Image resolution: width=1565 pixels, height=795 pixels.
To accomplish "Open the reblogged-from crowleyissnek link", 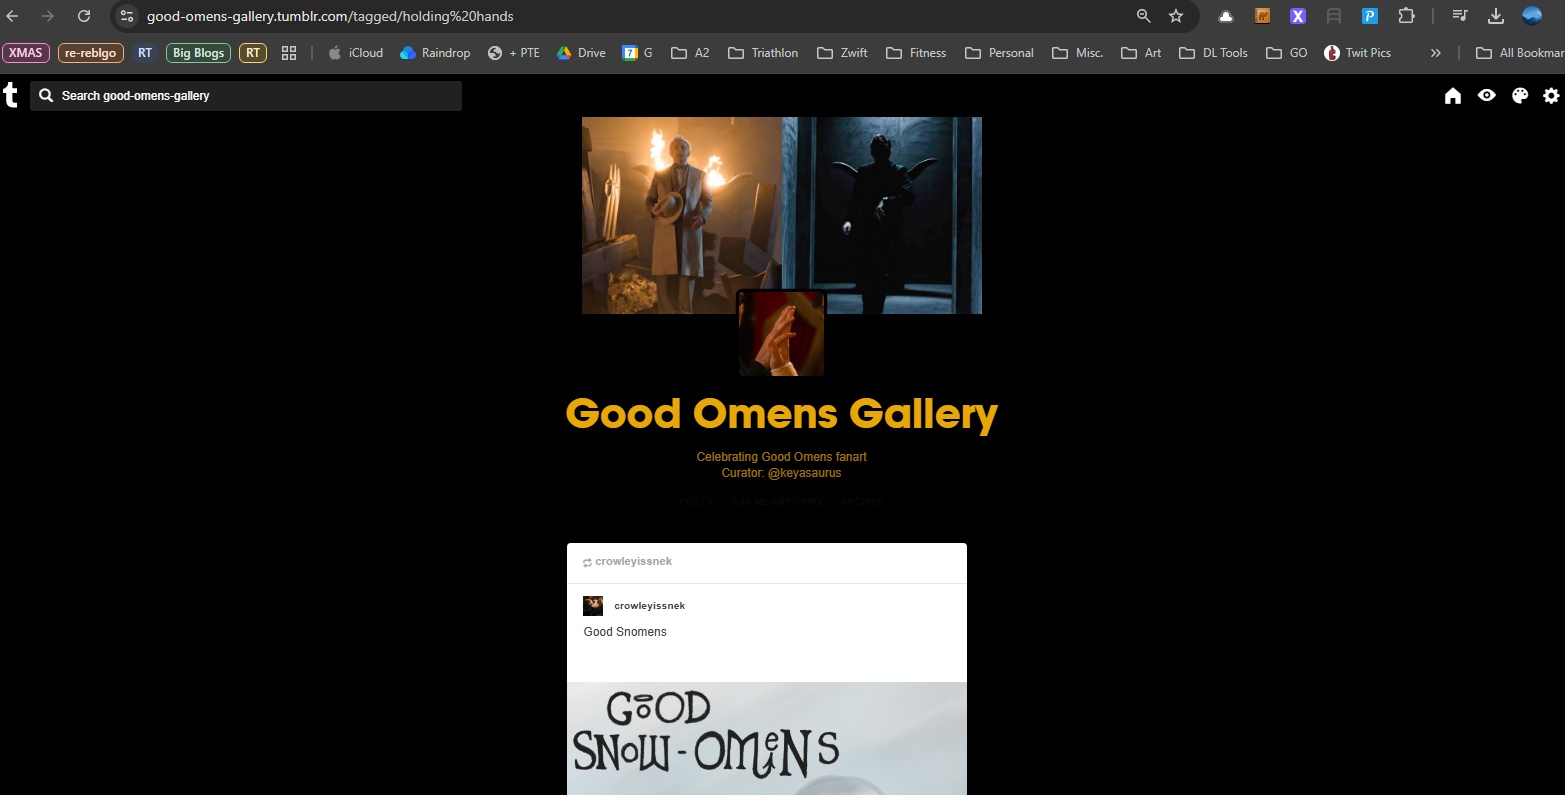I will point(633,562).
